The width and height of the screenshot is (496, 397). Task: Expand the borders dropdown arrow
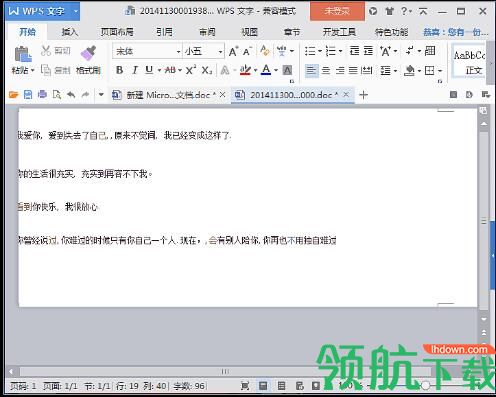[x=440, y=71]
